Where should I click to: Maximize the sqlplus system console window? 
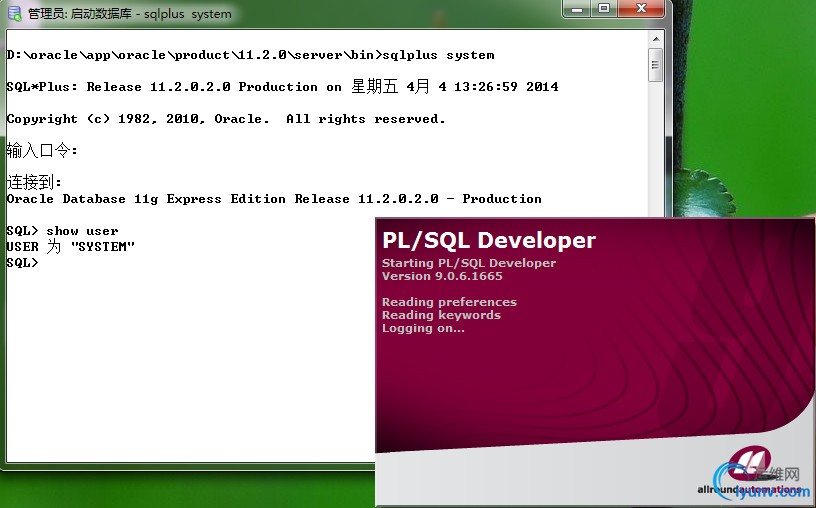[604, 9]
